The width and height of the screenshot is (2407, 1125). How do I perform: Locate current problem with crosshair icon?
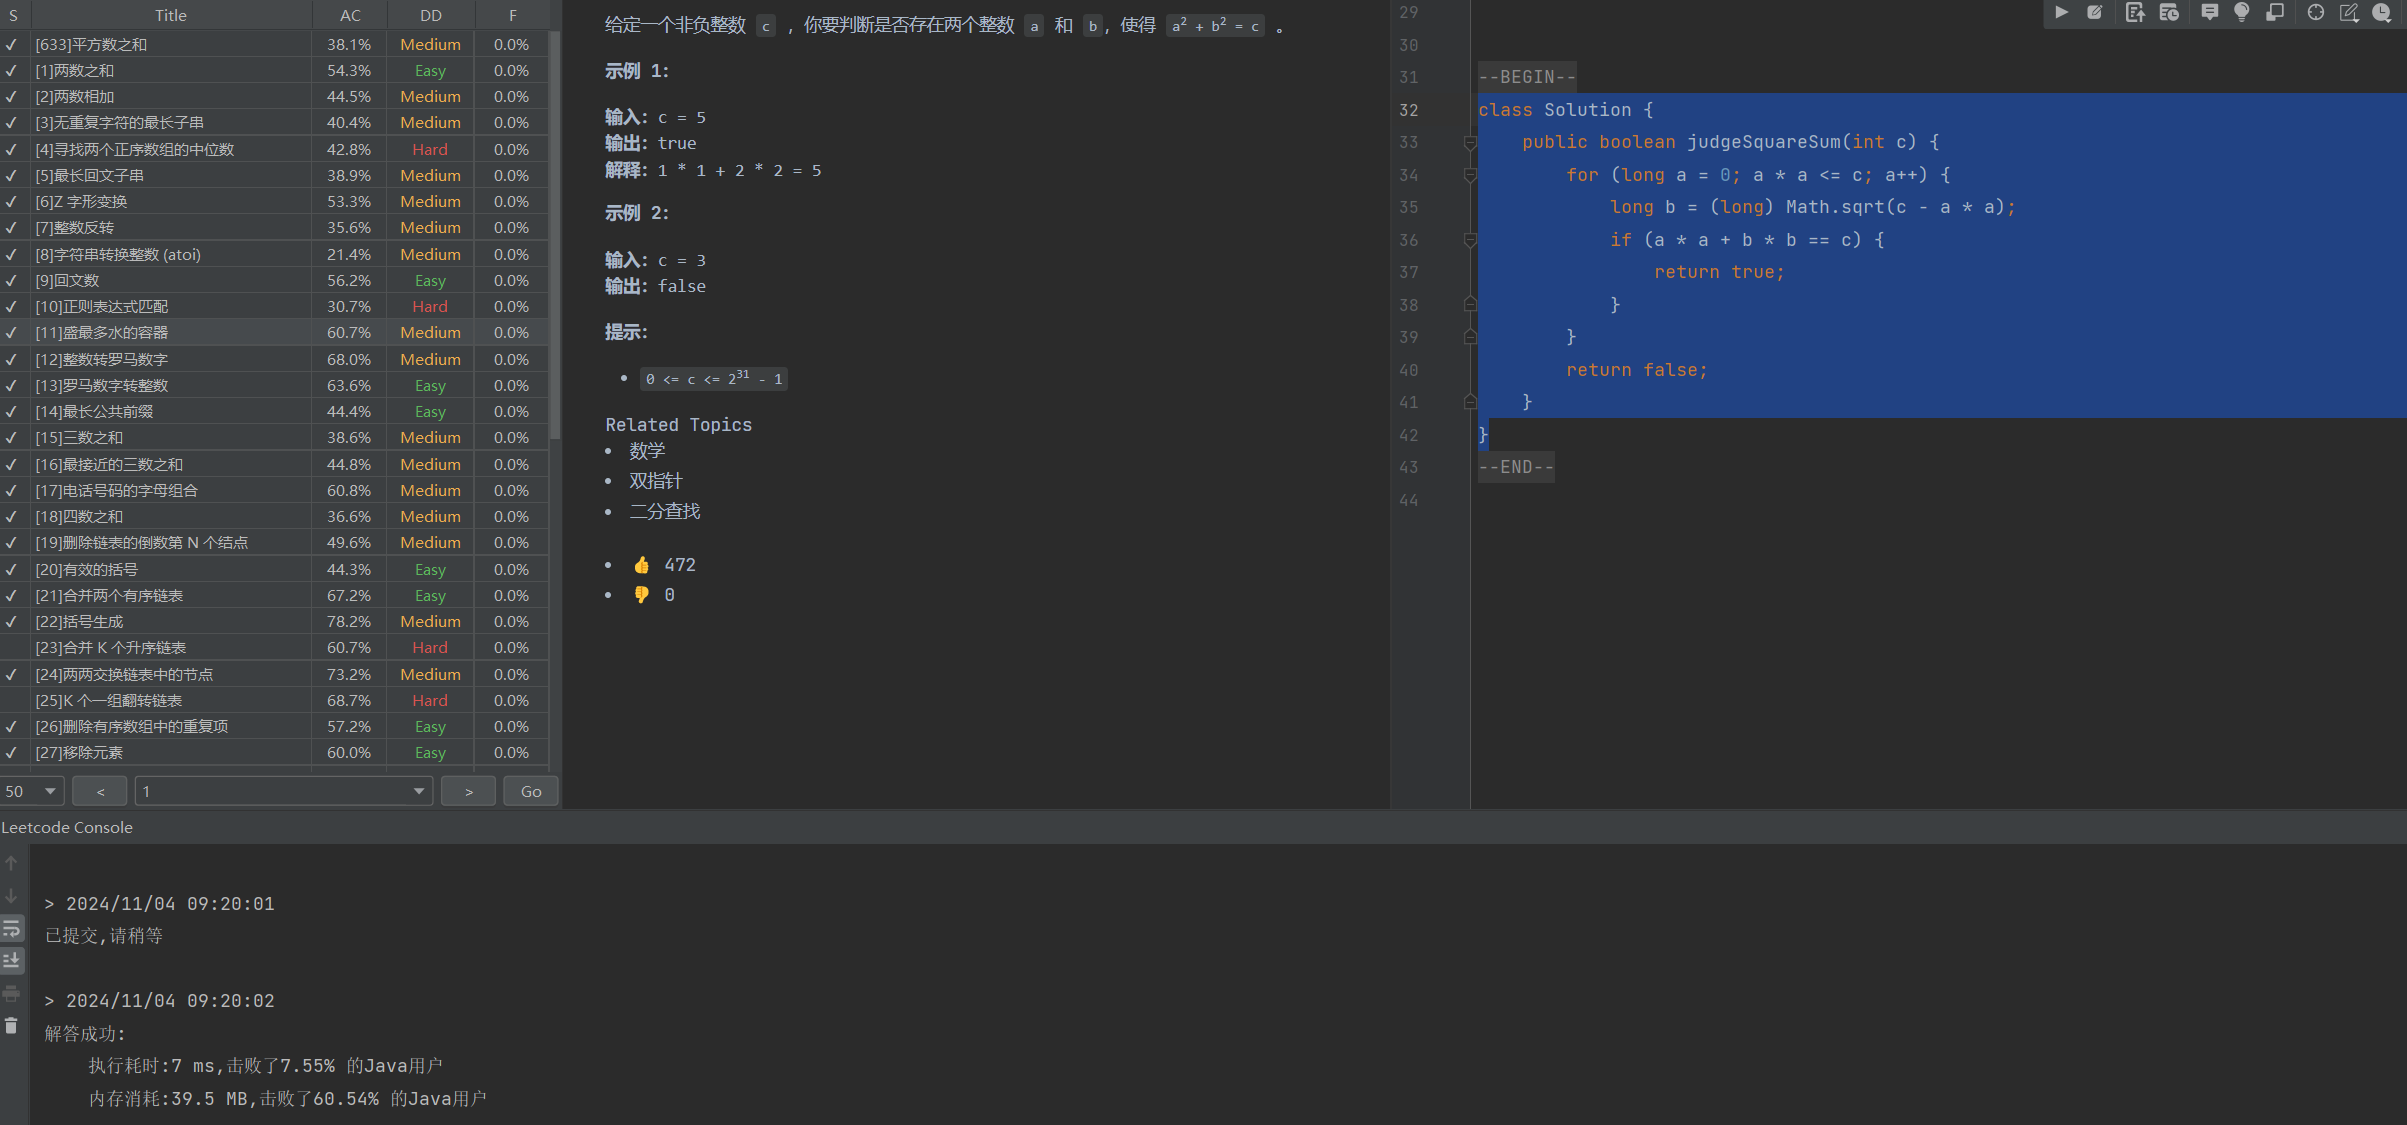tap(2315, 12)
